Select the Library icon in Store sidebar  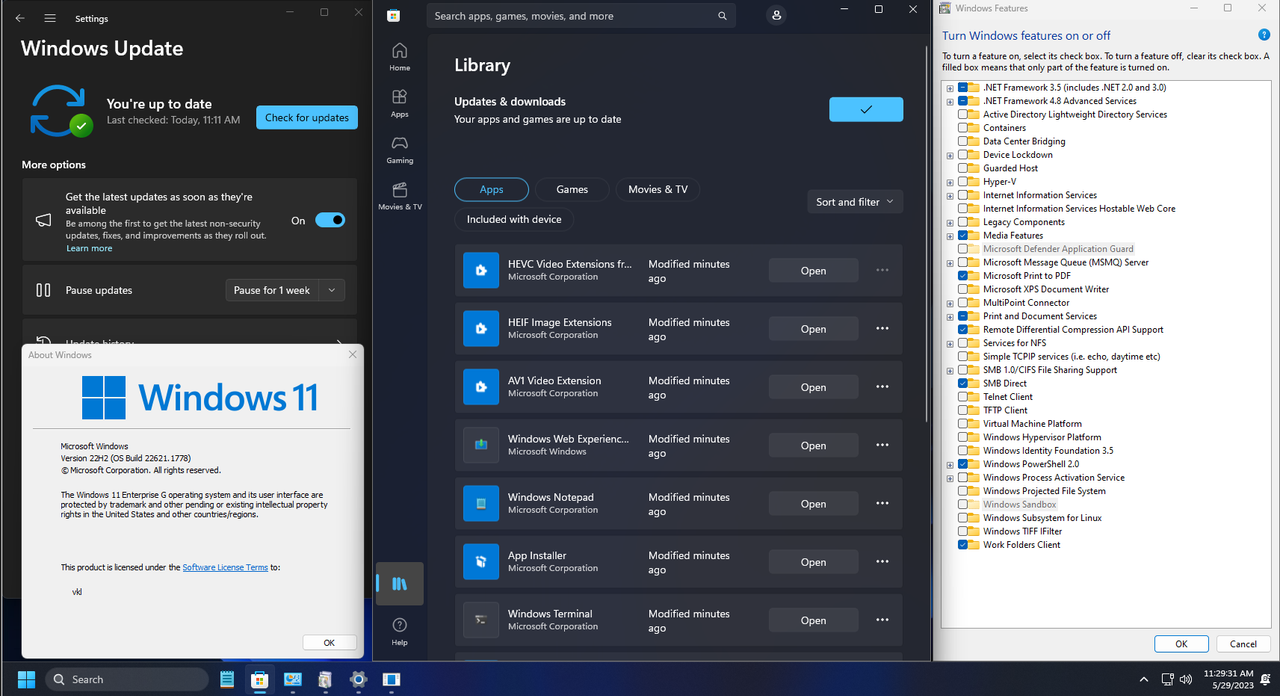(399, 584)
